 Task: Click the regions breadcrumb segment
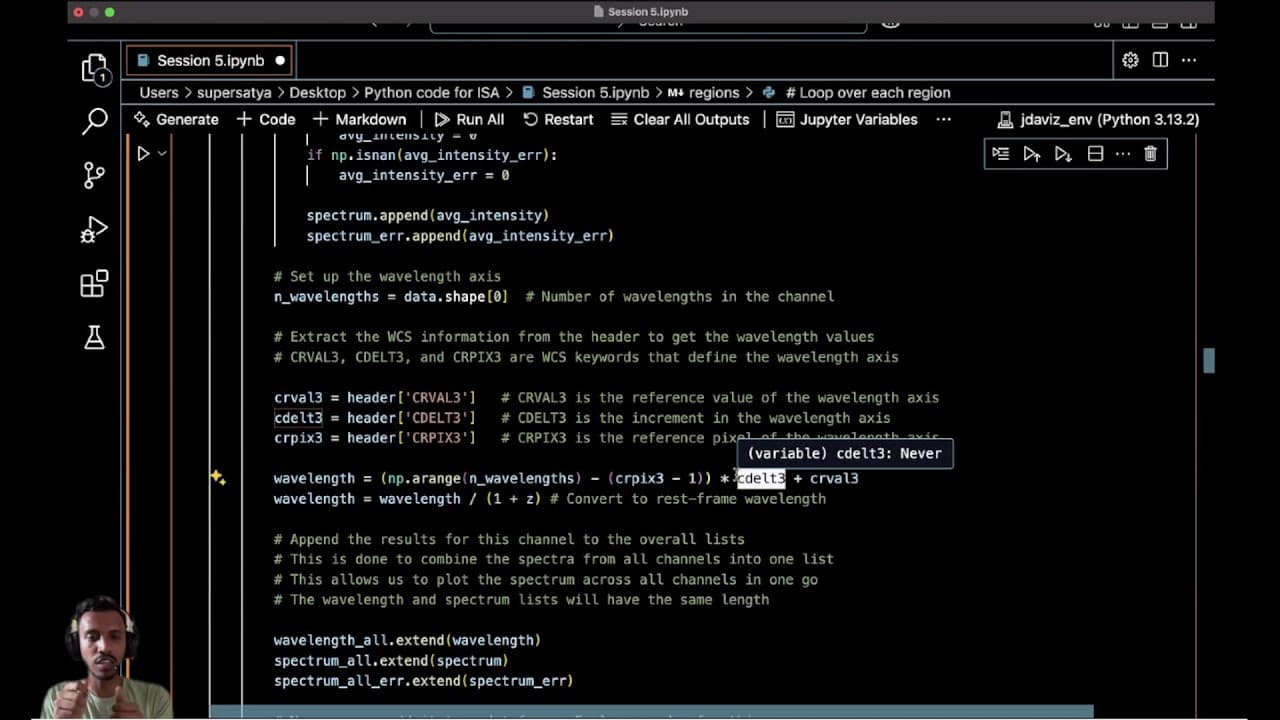tap(703, 92)
